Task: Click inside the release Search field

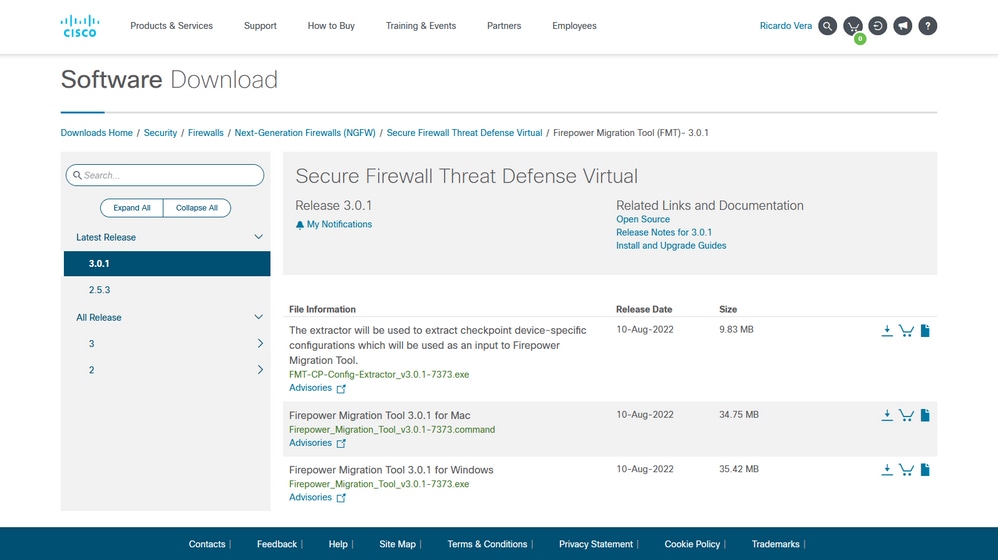Action: point(165,175)
